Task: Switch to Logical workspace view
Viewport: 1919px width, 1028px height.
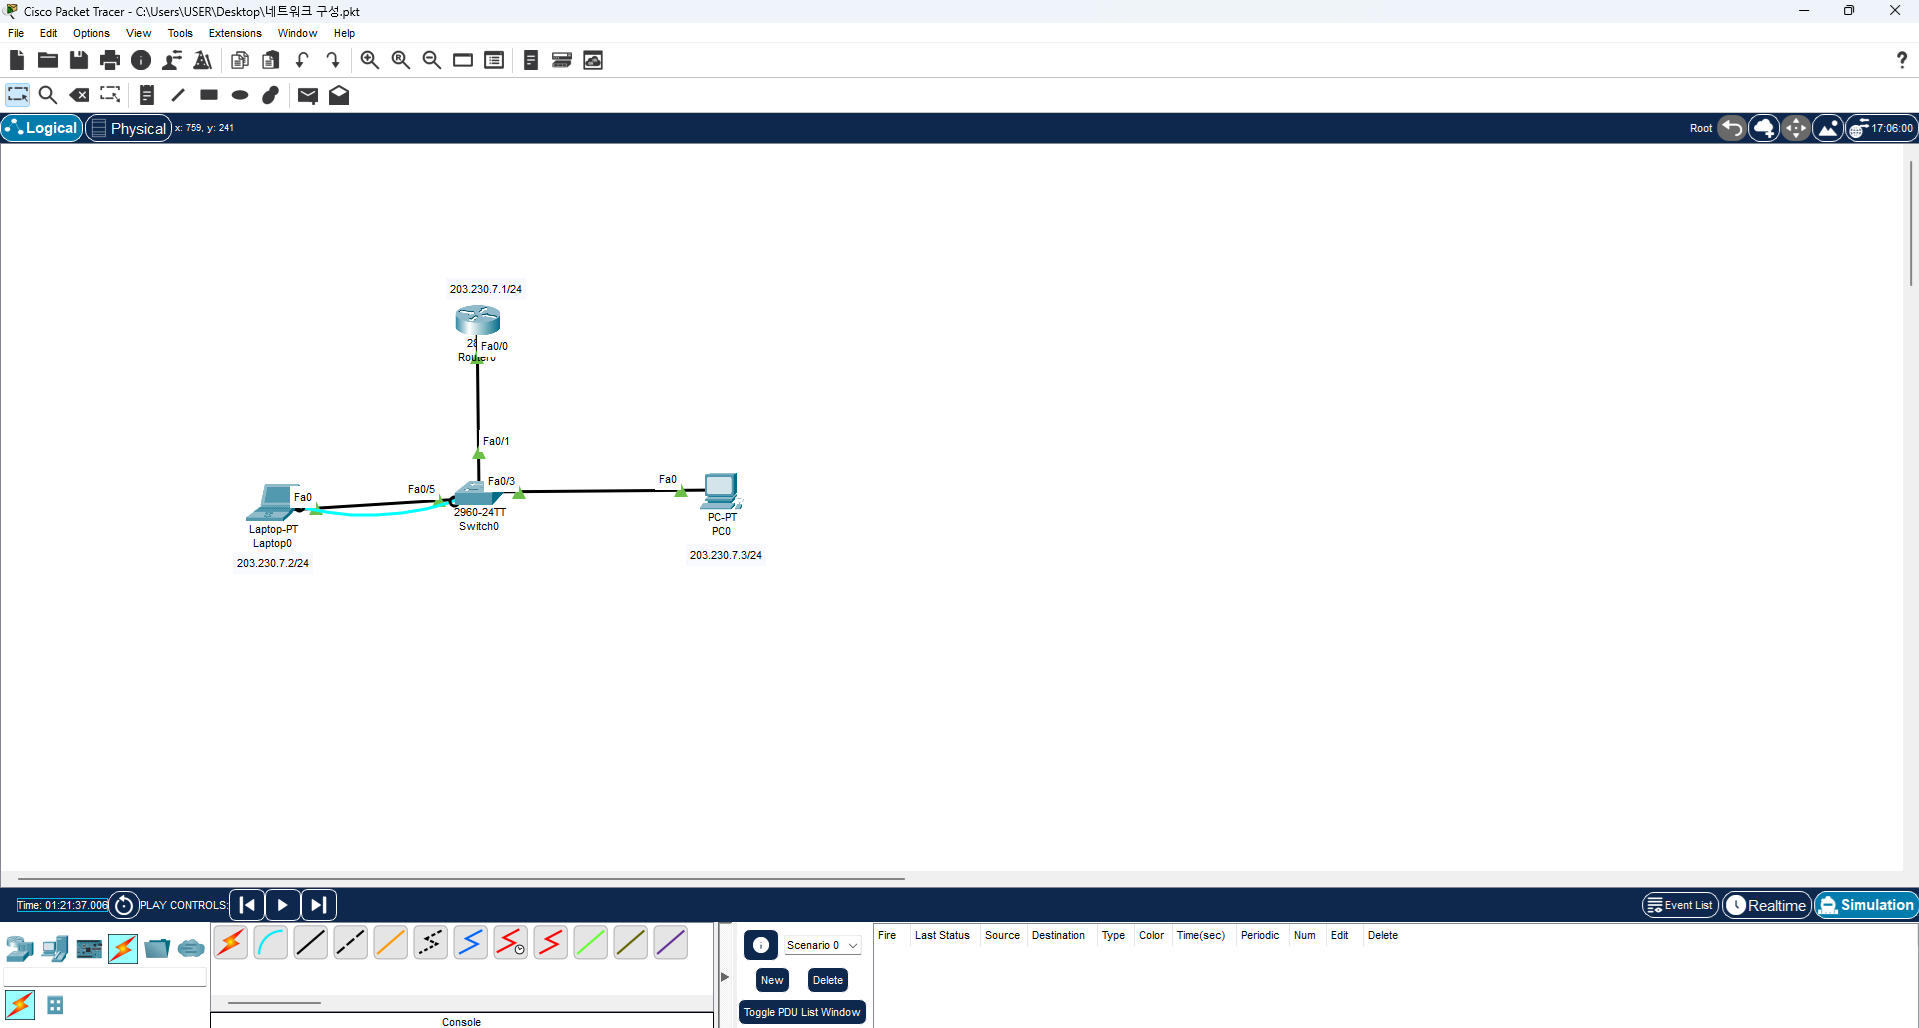Action: click(42, 128)
